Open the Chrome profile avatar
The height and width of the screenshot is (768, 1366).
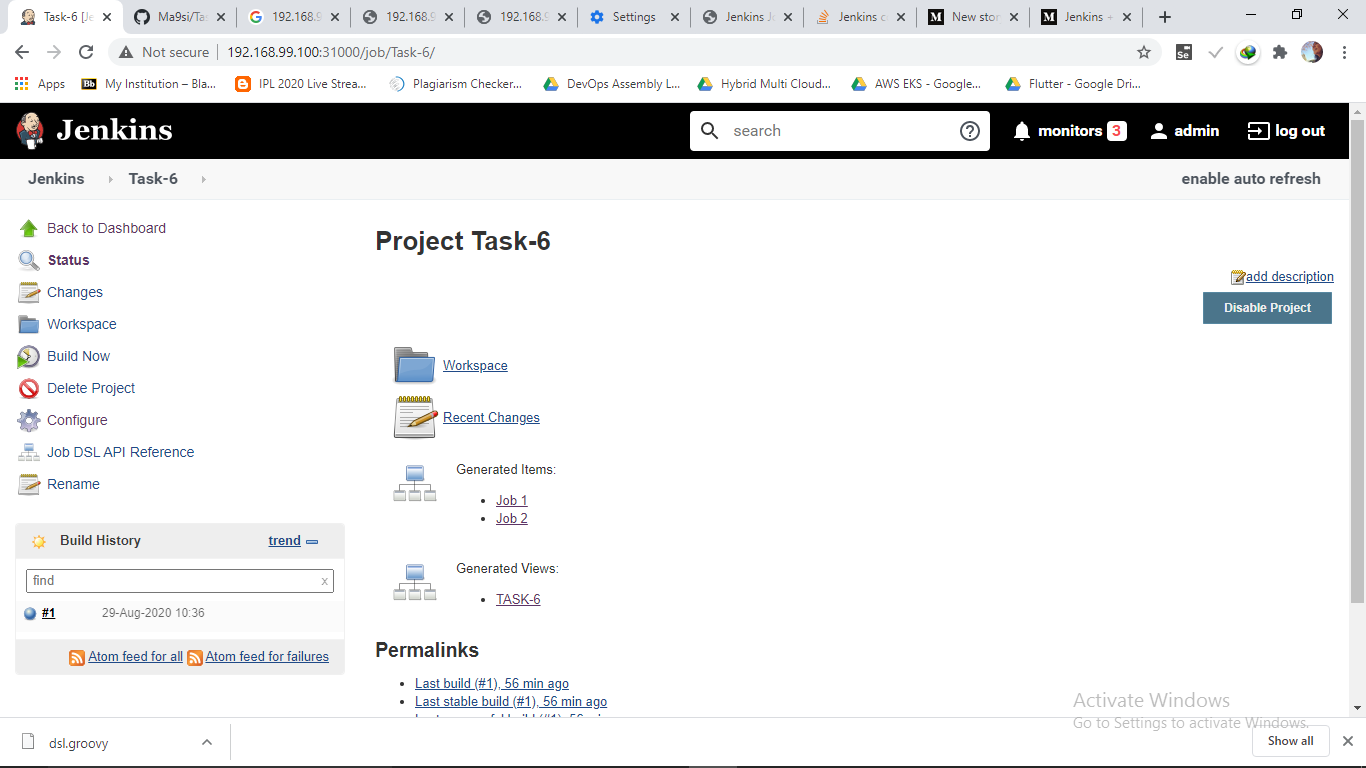tap(1312, 52)
